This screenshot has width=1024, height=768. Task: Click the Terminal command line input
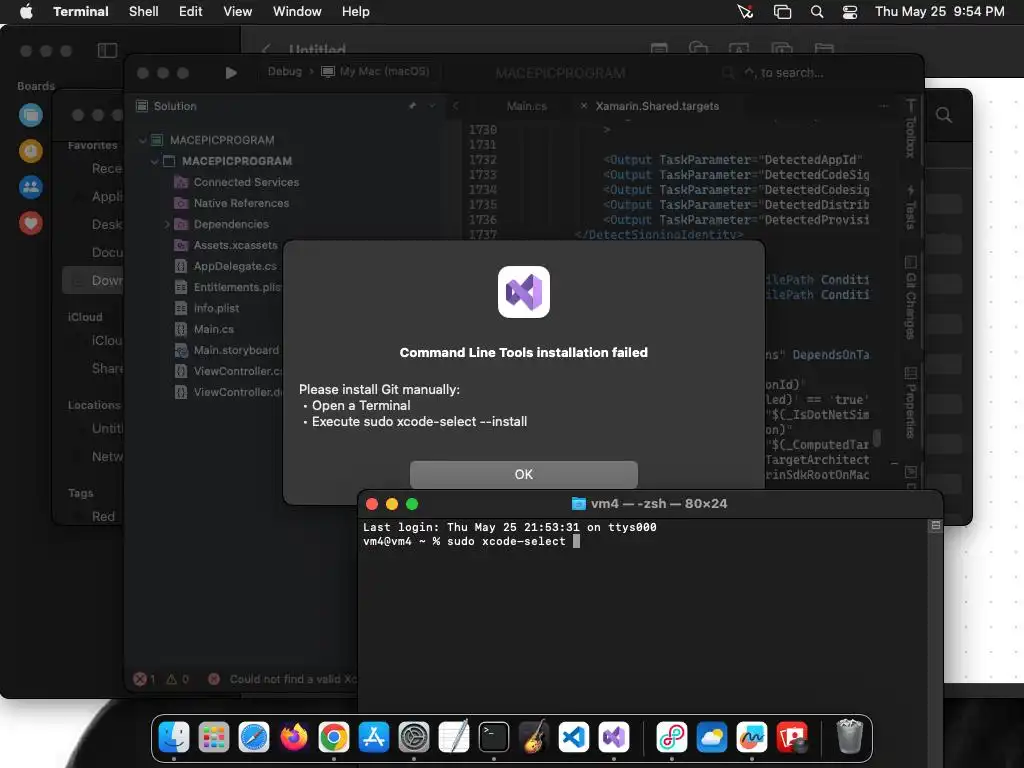(x=575, y=541)
